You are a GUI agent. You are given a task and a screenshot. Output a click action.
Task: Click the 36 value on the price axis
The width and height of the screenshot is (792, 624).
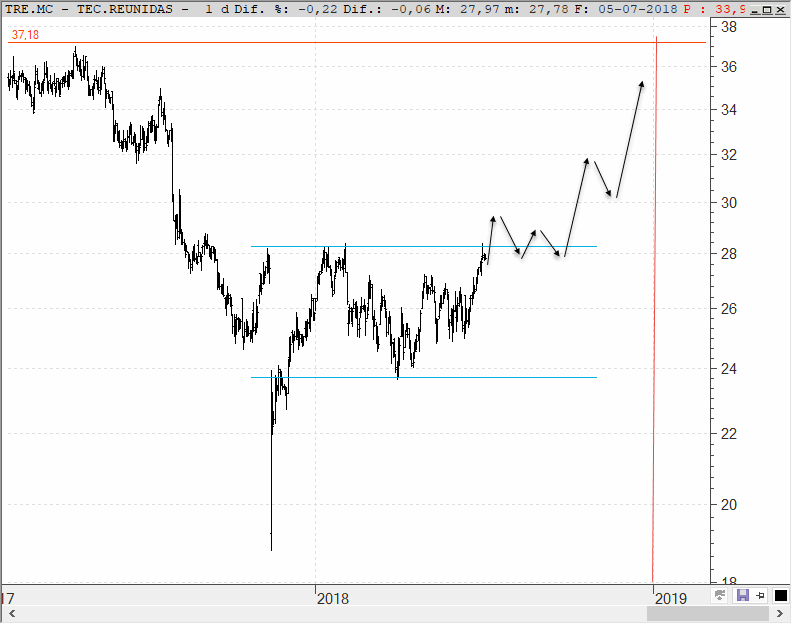[729, 67]
